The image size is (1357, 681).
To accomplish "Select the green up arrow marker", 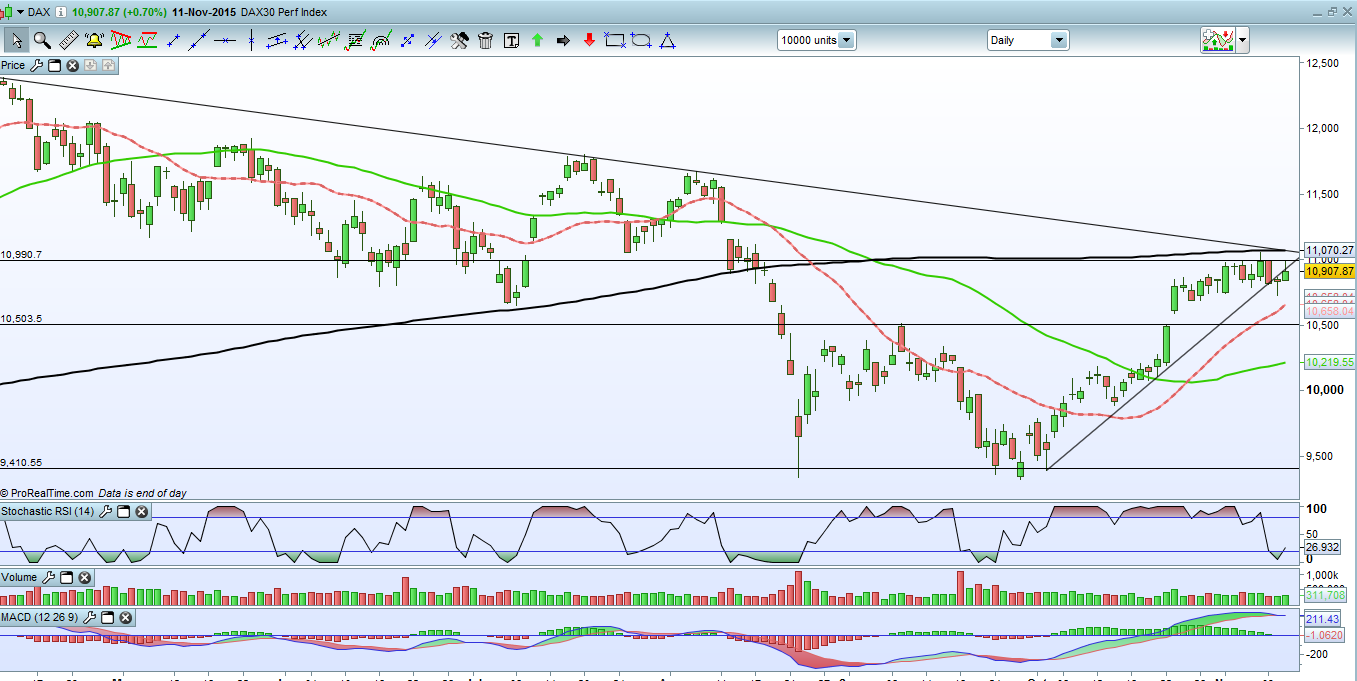I will pos(537,40).
